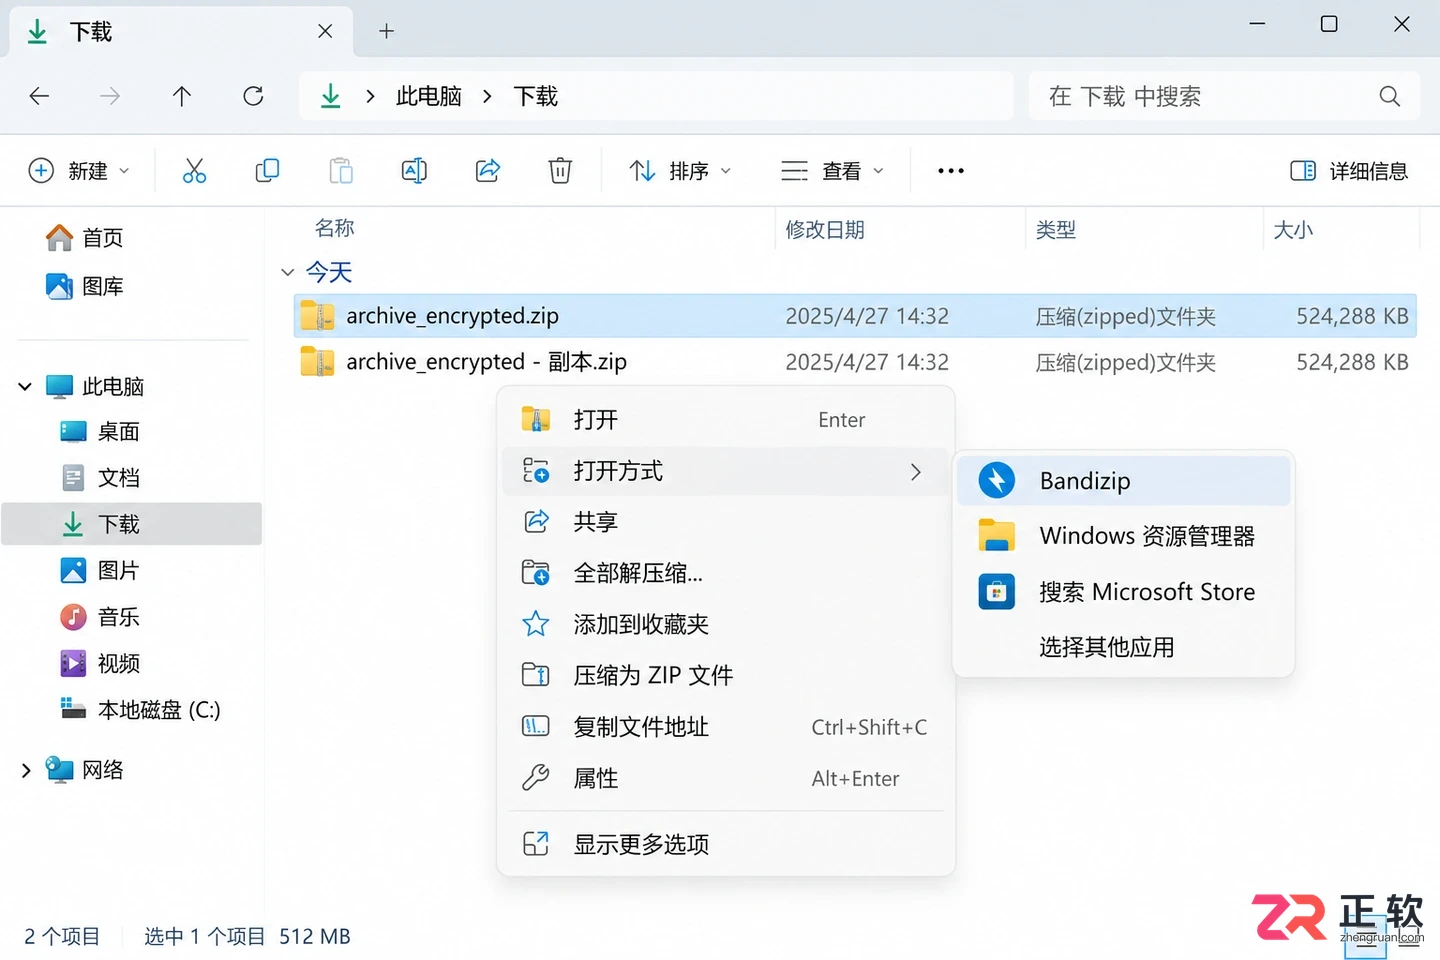Toggle the 详细信息 details pane
This screenshot has width=1440, height=960.
[x=1349, y=171]
